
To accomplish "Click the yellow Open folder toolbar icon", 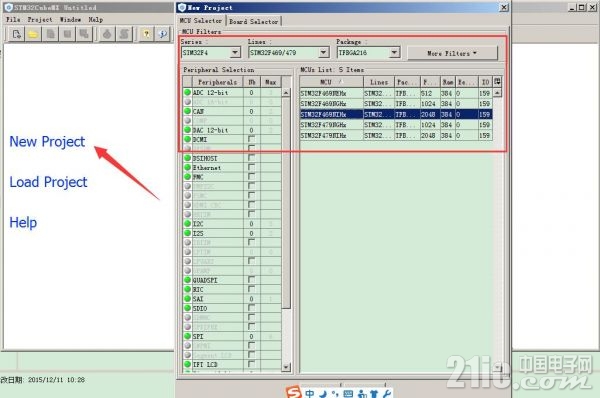I will point(33,34).
